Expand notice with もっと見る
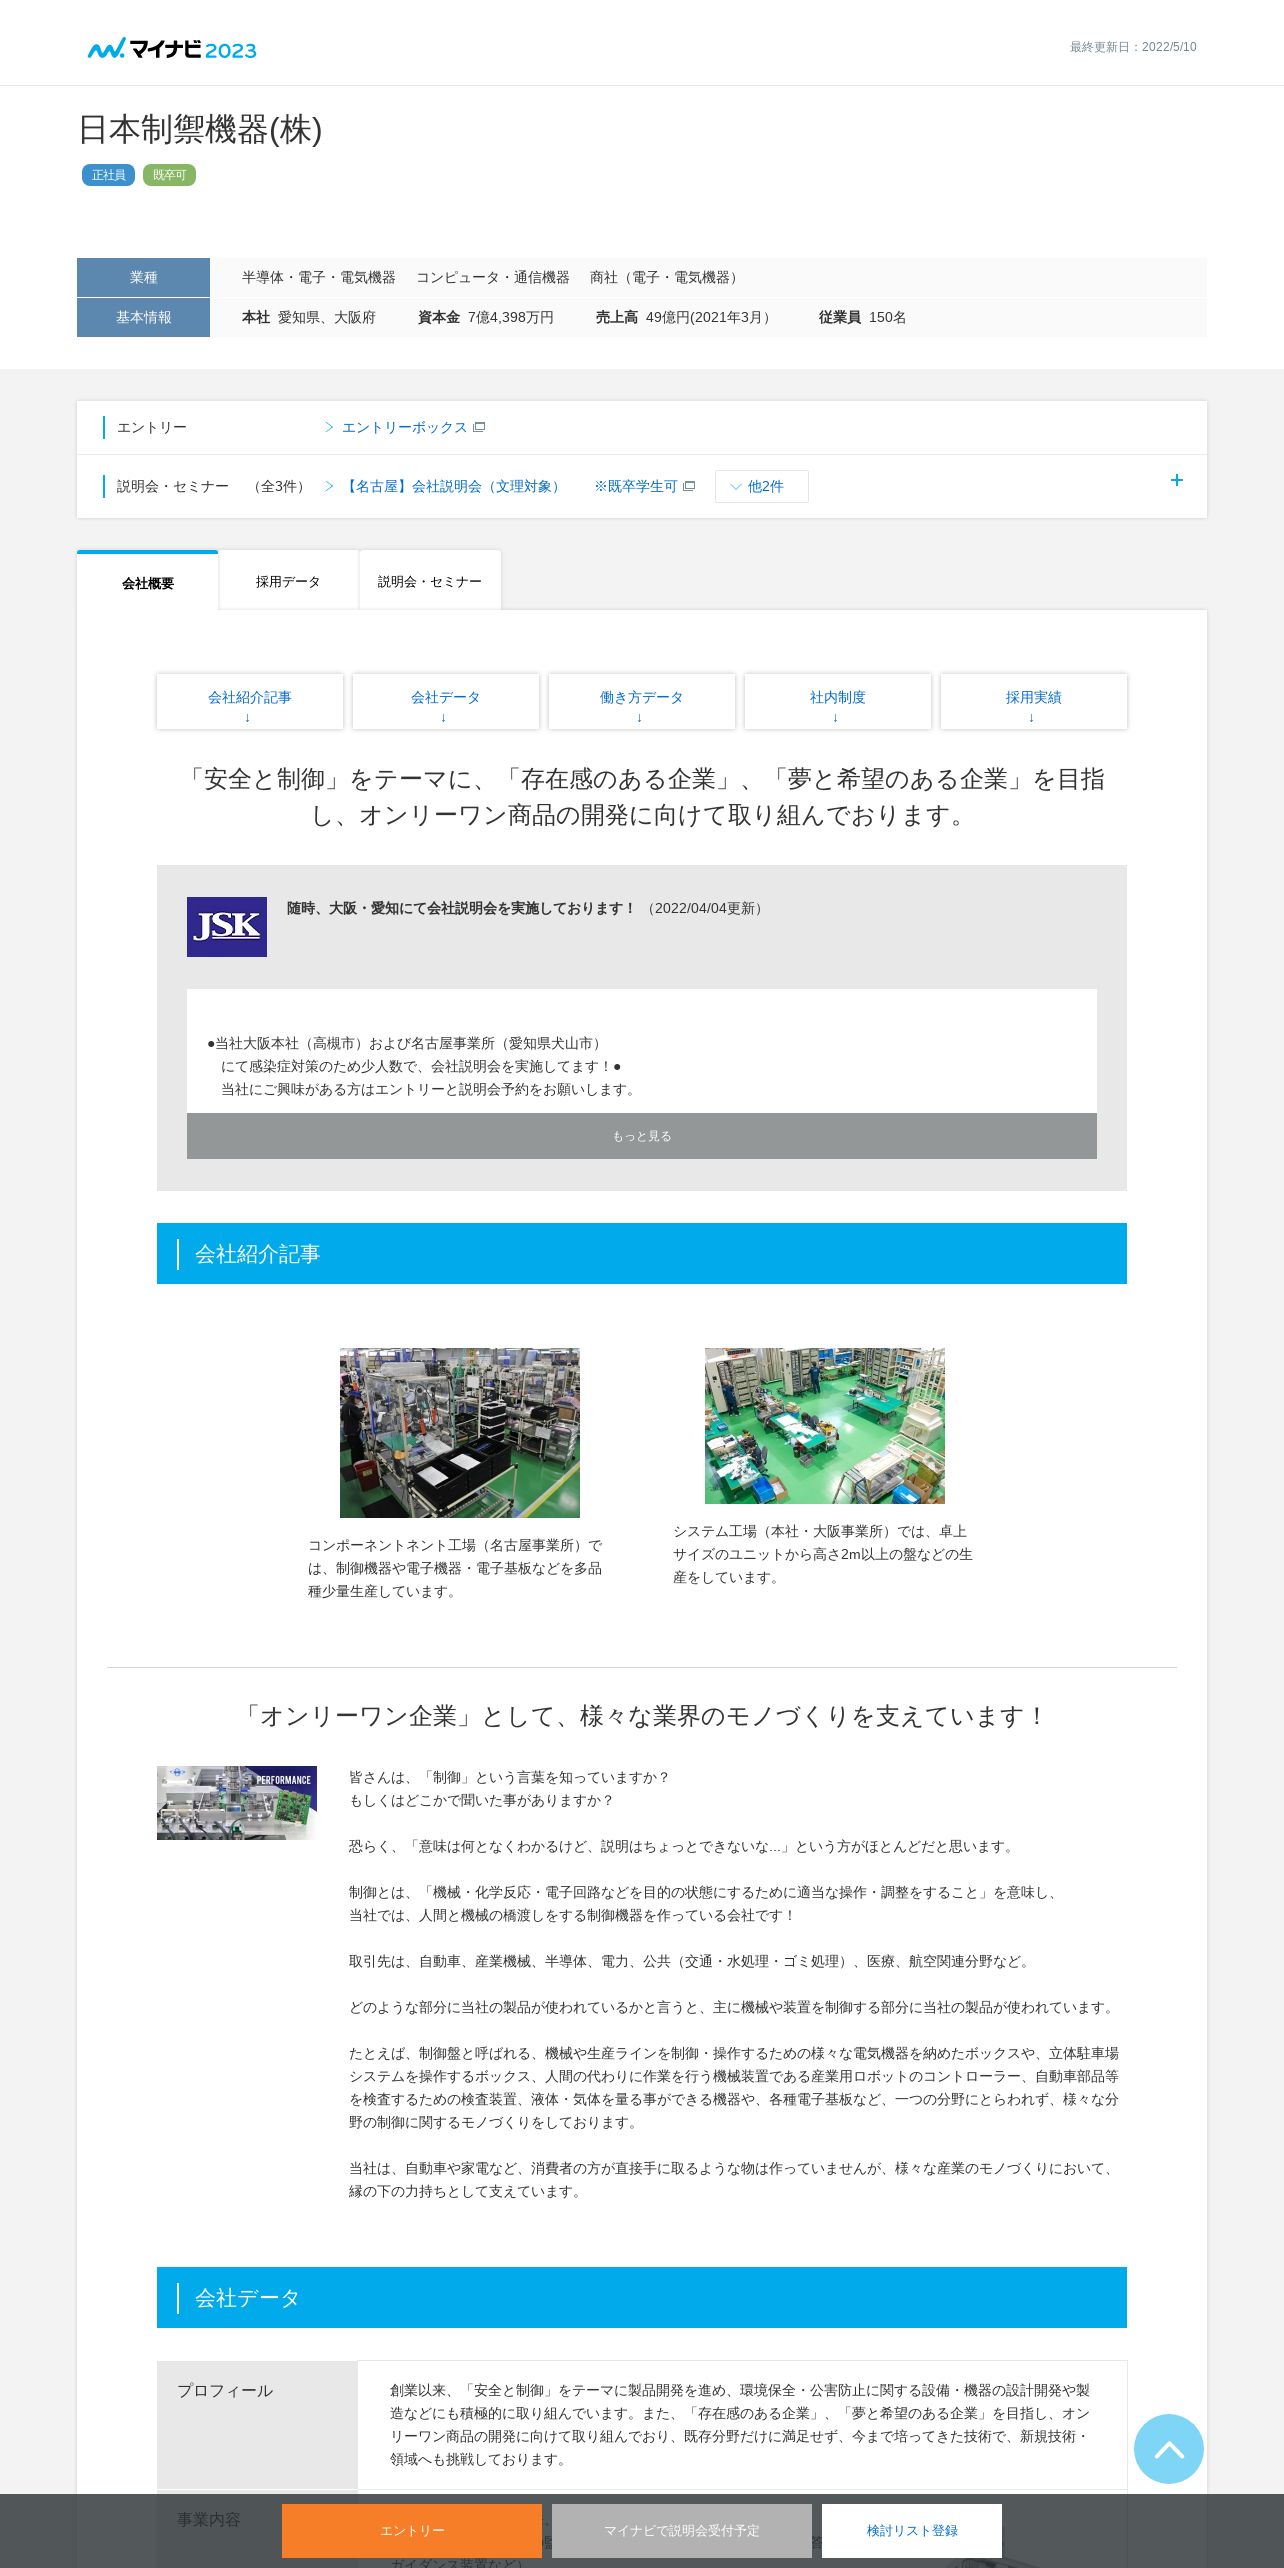 (x=642, y=1136)
